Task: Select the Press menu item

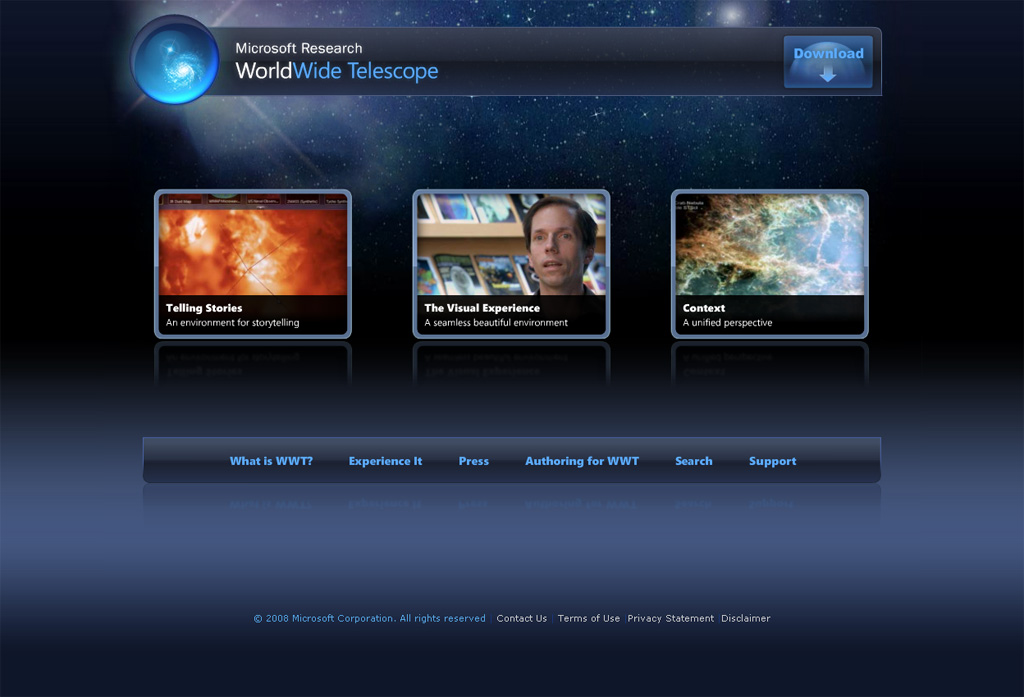Action: pyautogui.click(x=473, y=461)
